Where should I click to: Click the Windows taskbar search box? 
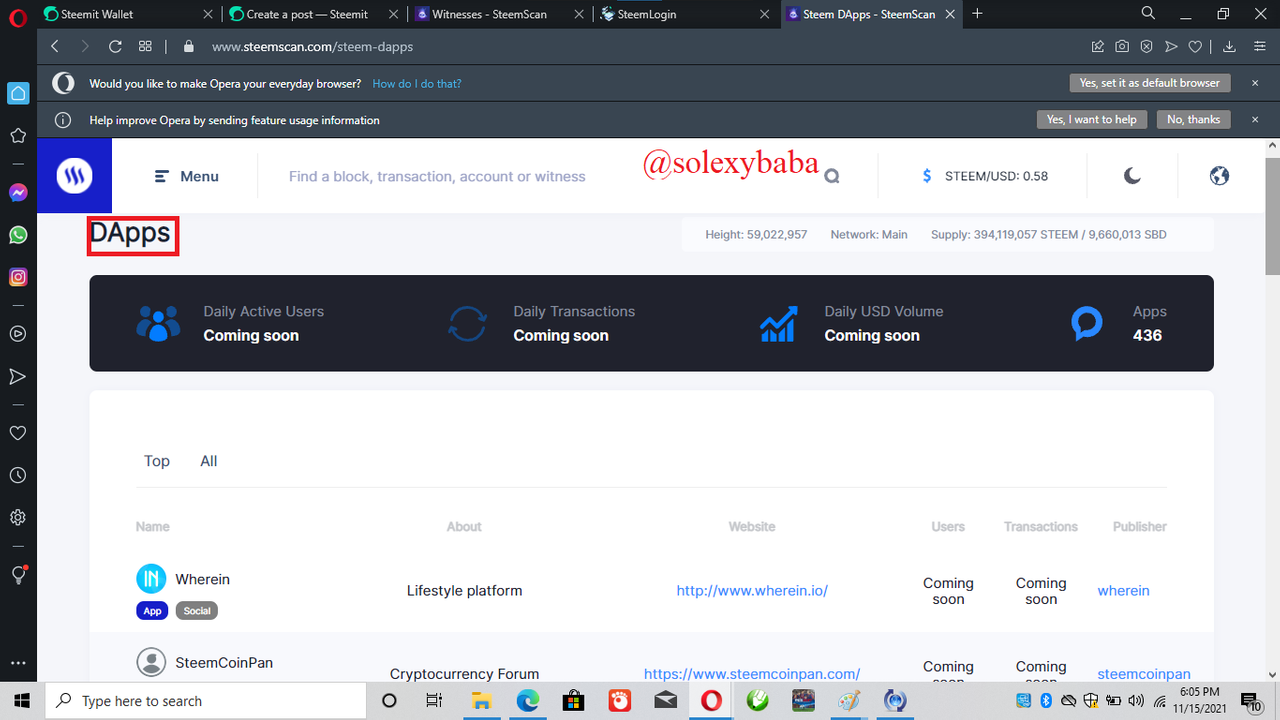pos(206,700)
